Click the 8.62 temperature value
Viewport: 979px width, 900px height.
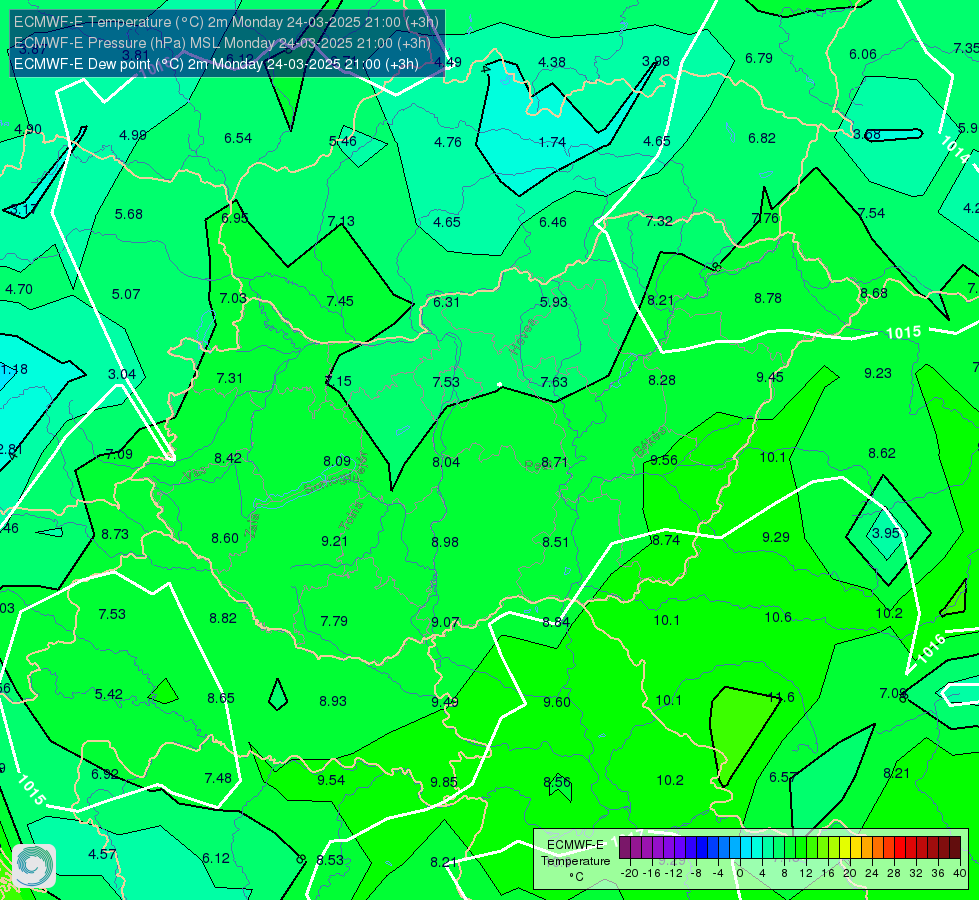pos(882,453)
